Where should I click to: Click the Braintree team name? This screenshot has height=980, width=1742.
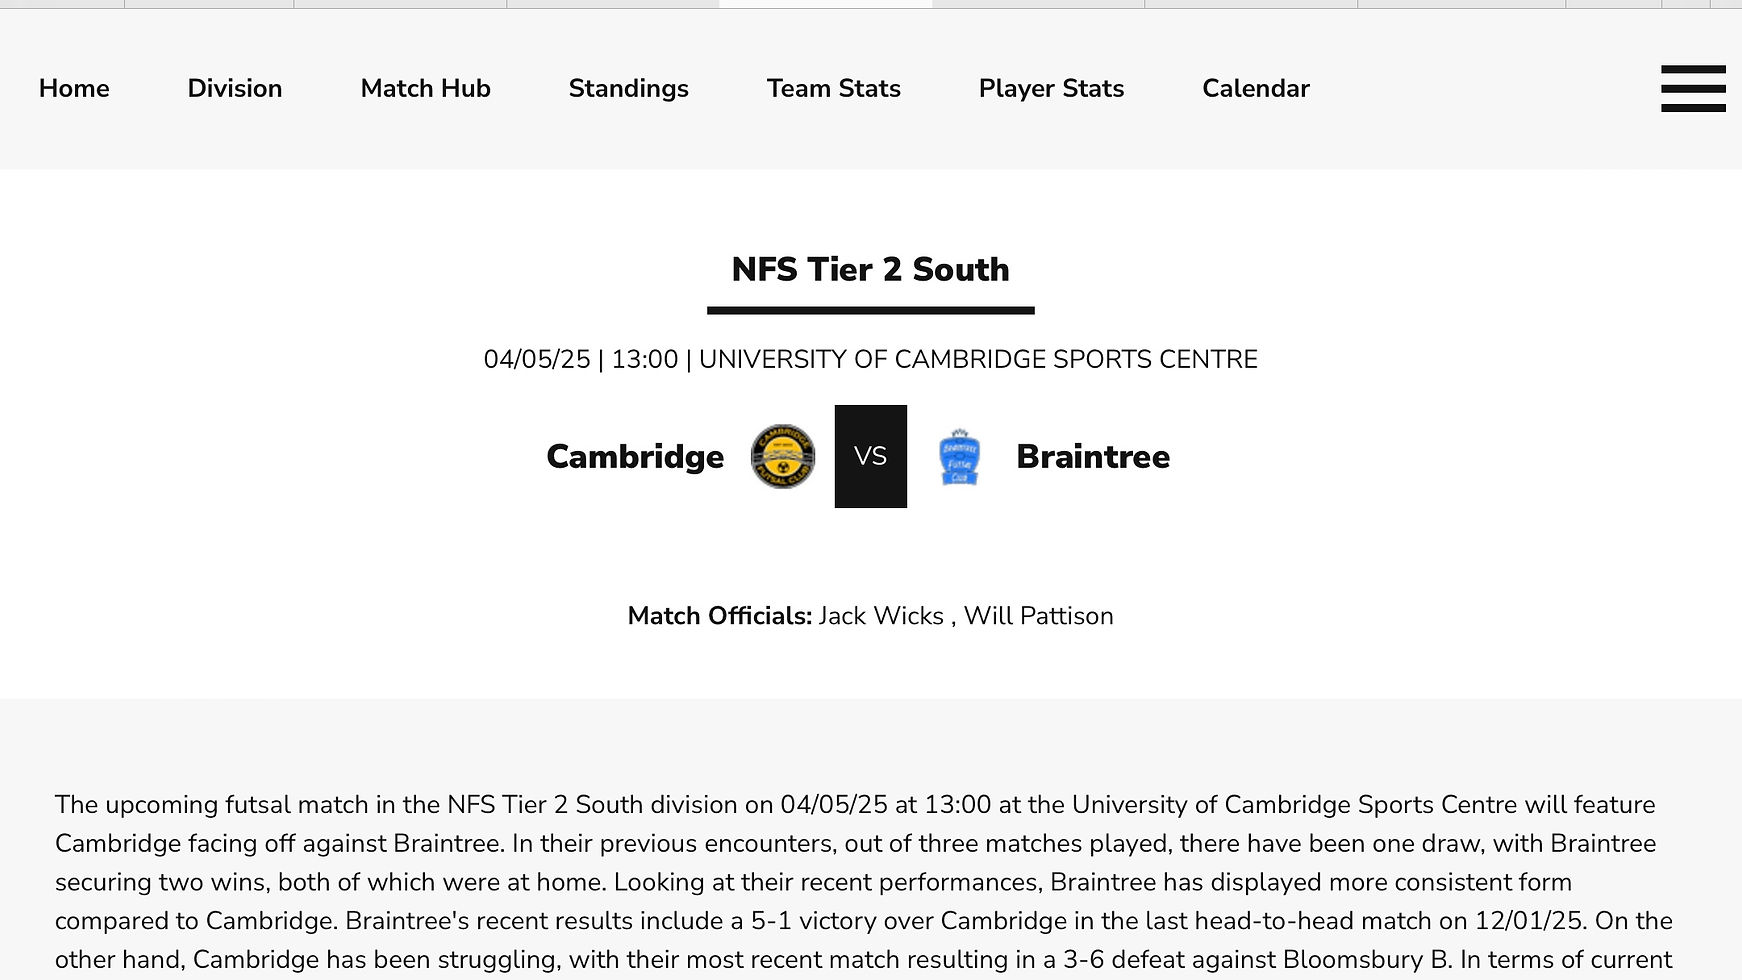point(1093,456)
